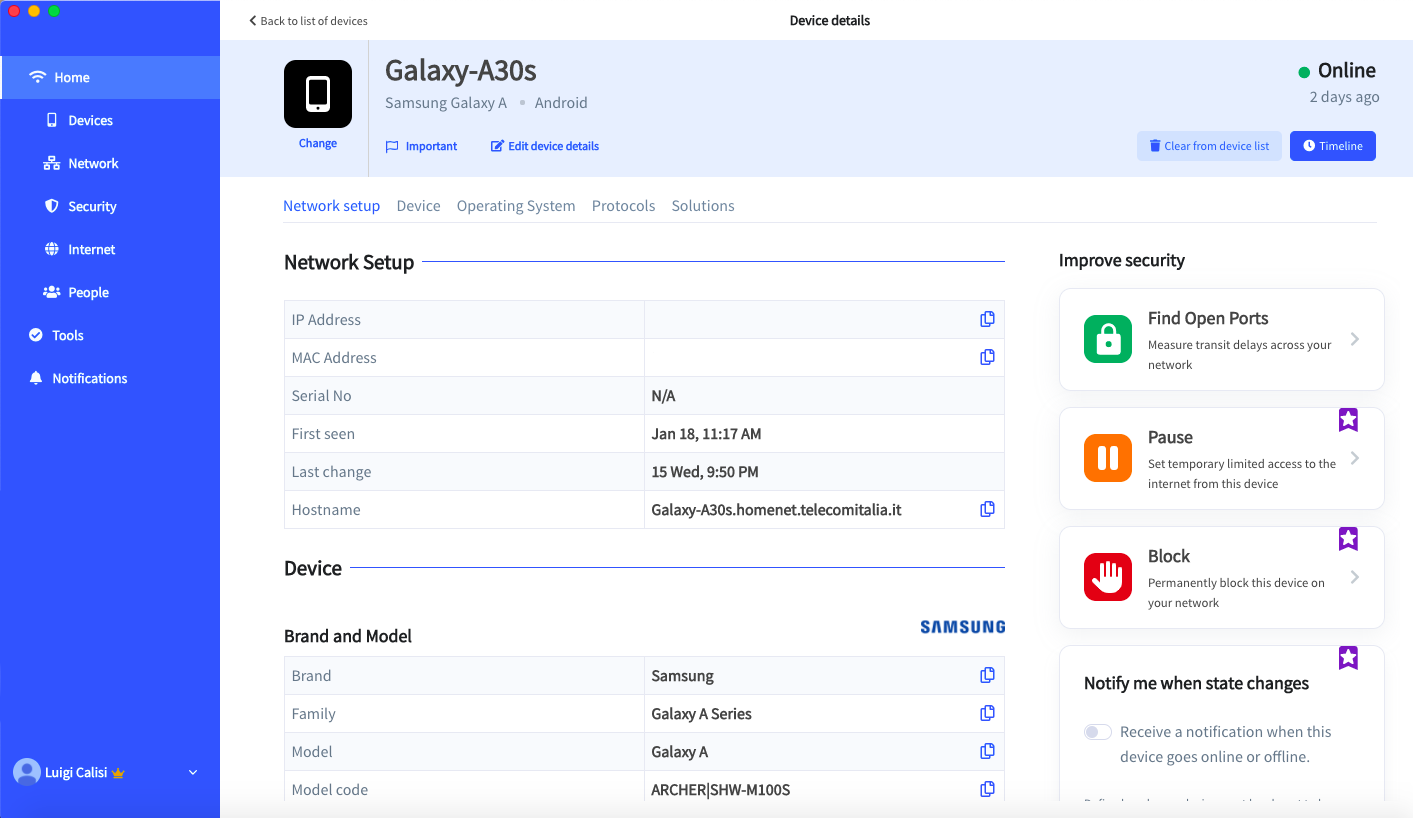Copy the Model value Galaxy A

pos(987,751)
